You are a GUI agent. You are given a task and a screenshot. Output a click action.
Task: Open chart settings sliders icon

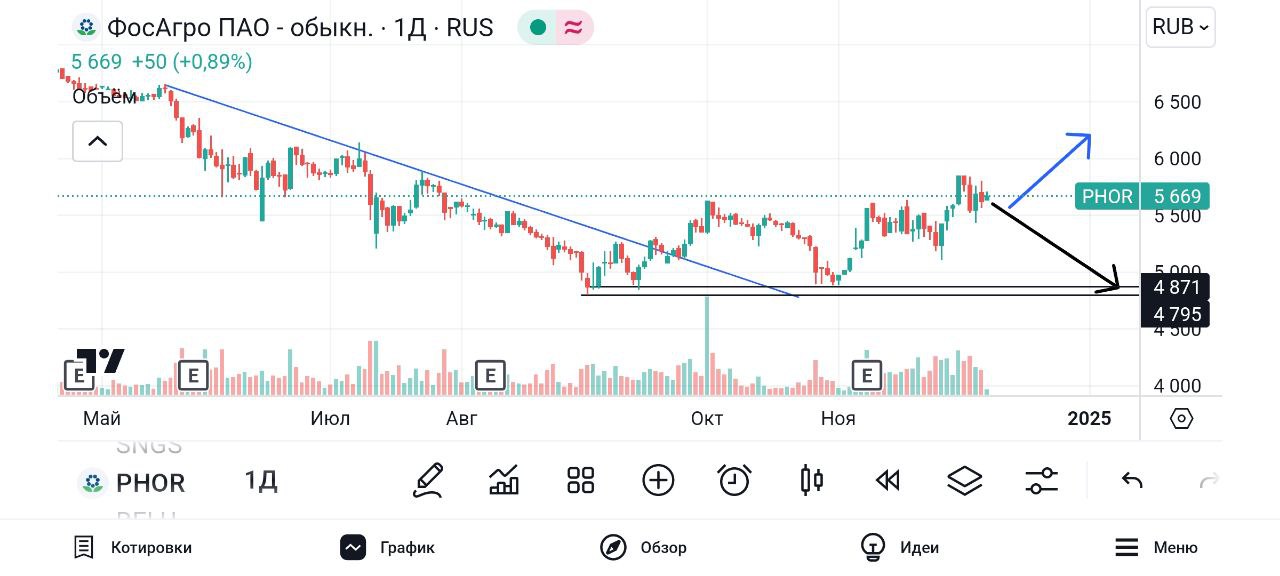1042,481
